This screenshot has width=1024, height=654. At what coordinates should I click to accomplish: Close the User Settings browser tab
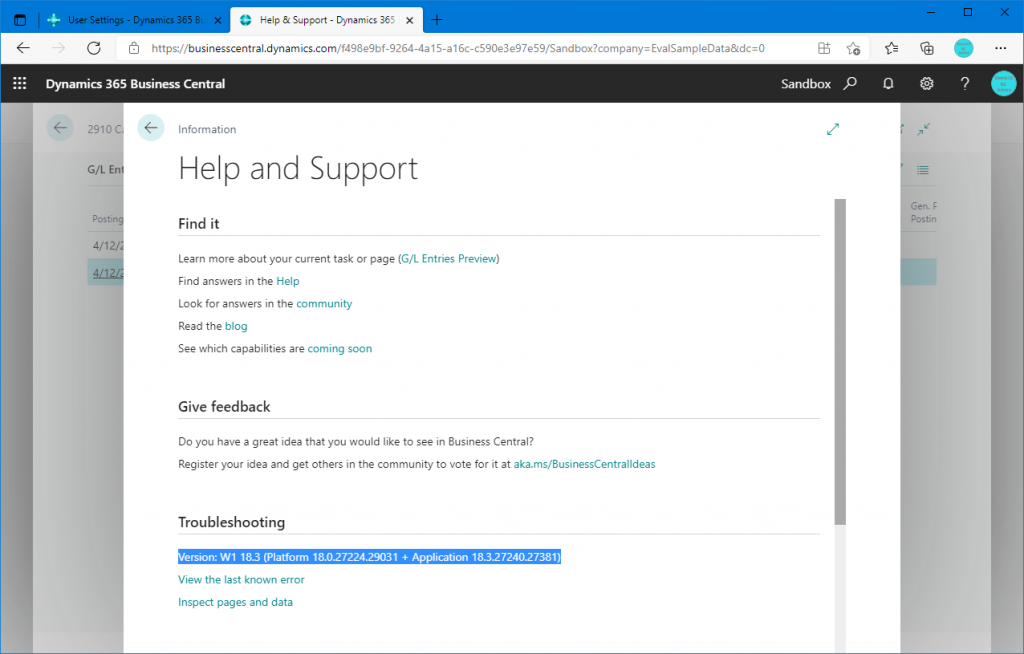pyautogui.click(x=218, y=20)
